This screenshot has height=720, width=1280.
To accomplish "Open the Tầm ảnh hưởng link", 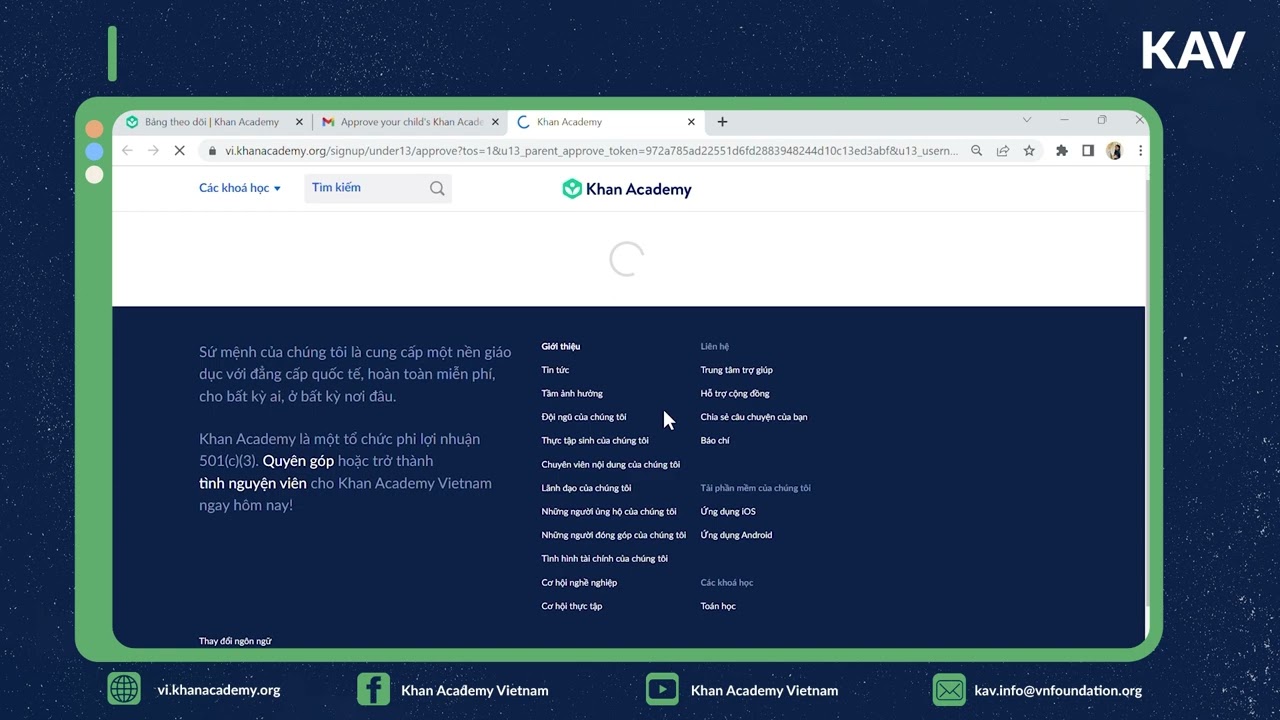I will pos(572,394).
